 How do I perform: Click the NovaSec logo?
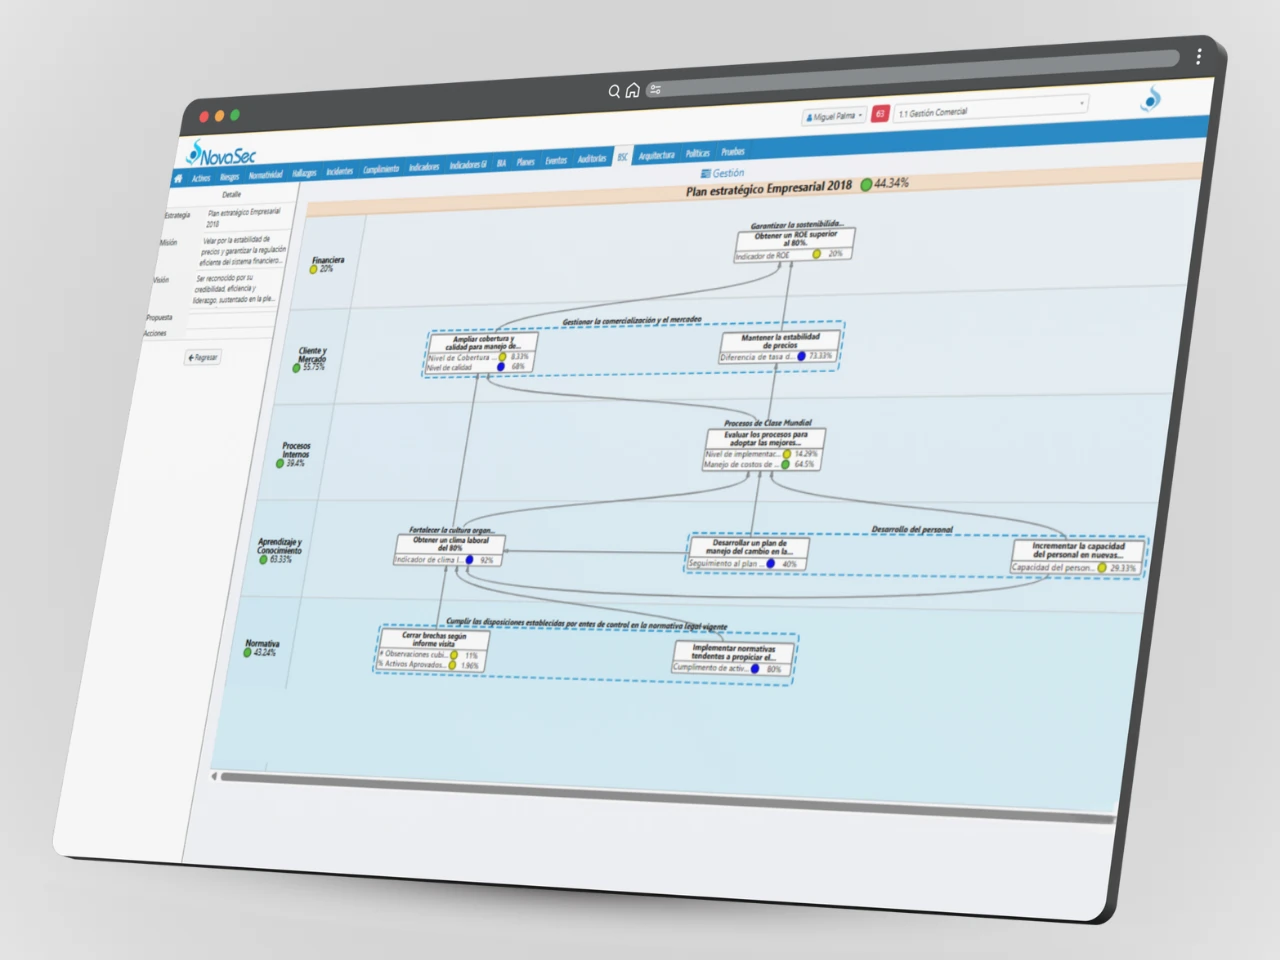[x=222, y=154]
